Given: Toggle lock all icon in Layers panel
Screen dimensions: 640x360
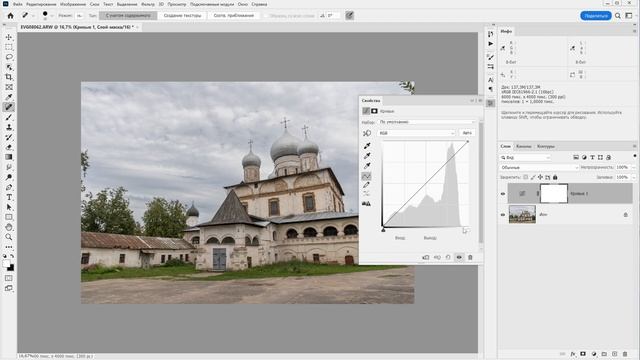Looking at the screenshot, I should (555, 178).
